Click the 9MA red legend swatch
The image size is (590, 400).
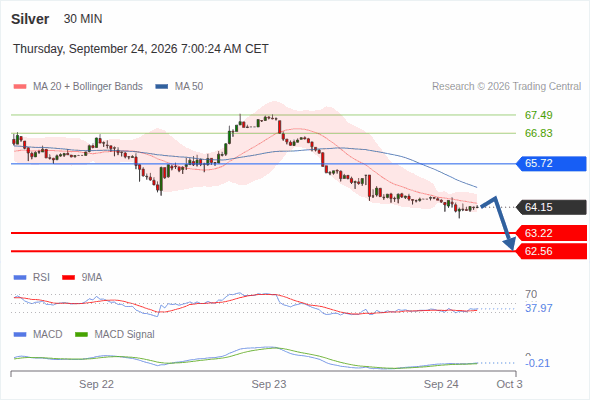coord(68,278)
